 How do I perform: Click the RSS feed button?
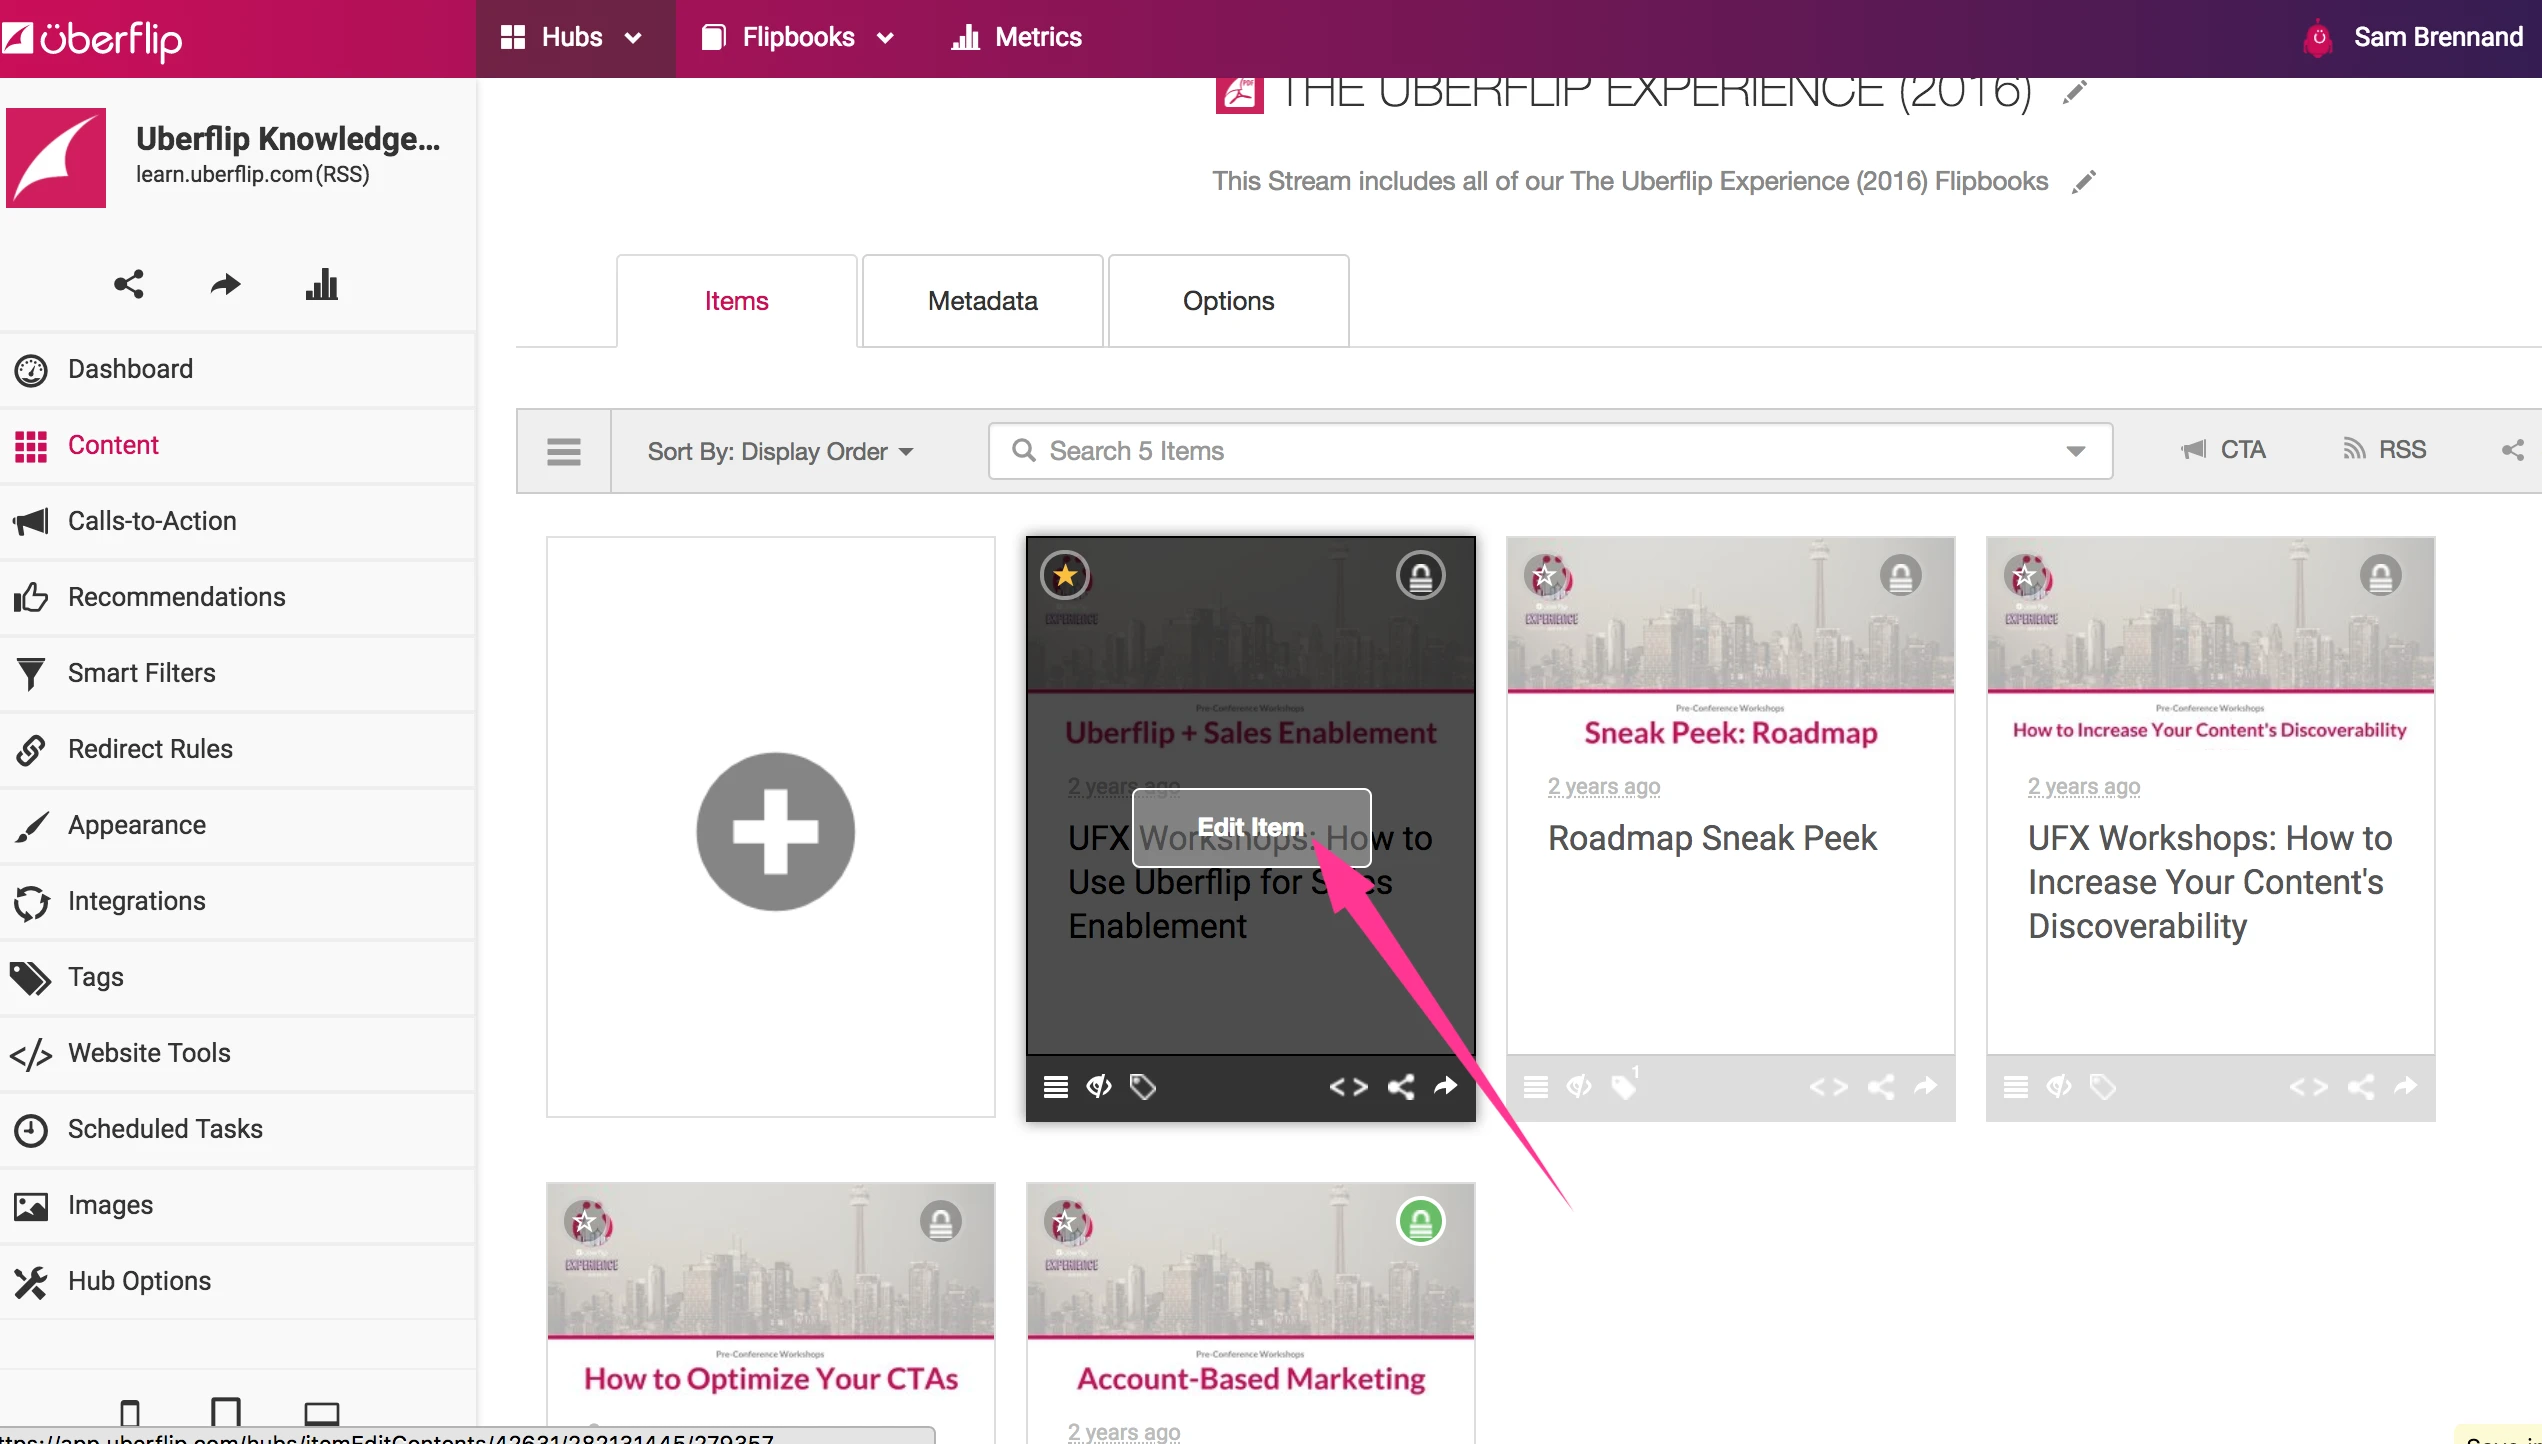coord(2384,450)
